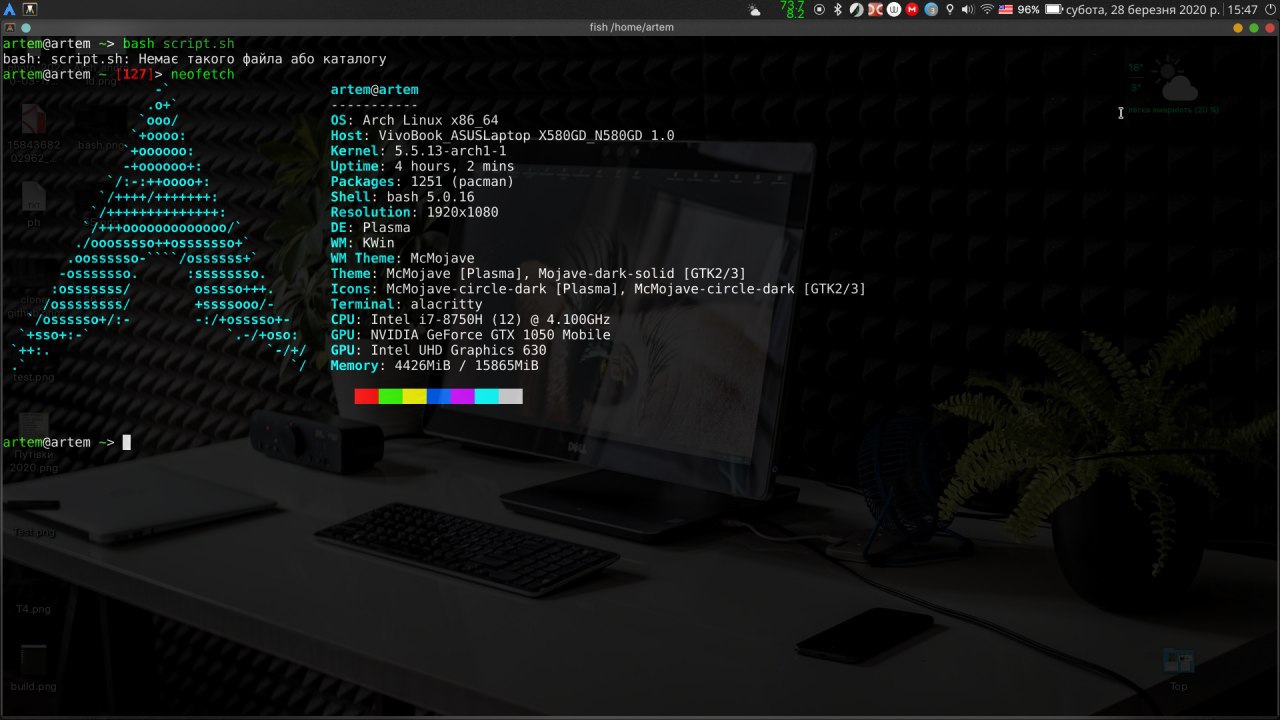1280x720 pixels.
Task: Click the magenta color block in neofetch
Action: click(x=462, y=397)
